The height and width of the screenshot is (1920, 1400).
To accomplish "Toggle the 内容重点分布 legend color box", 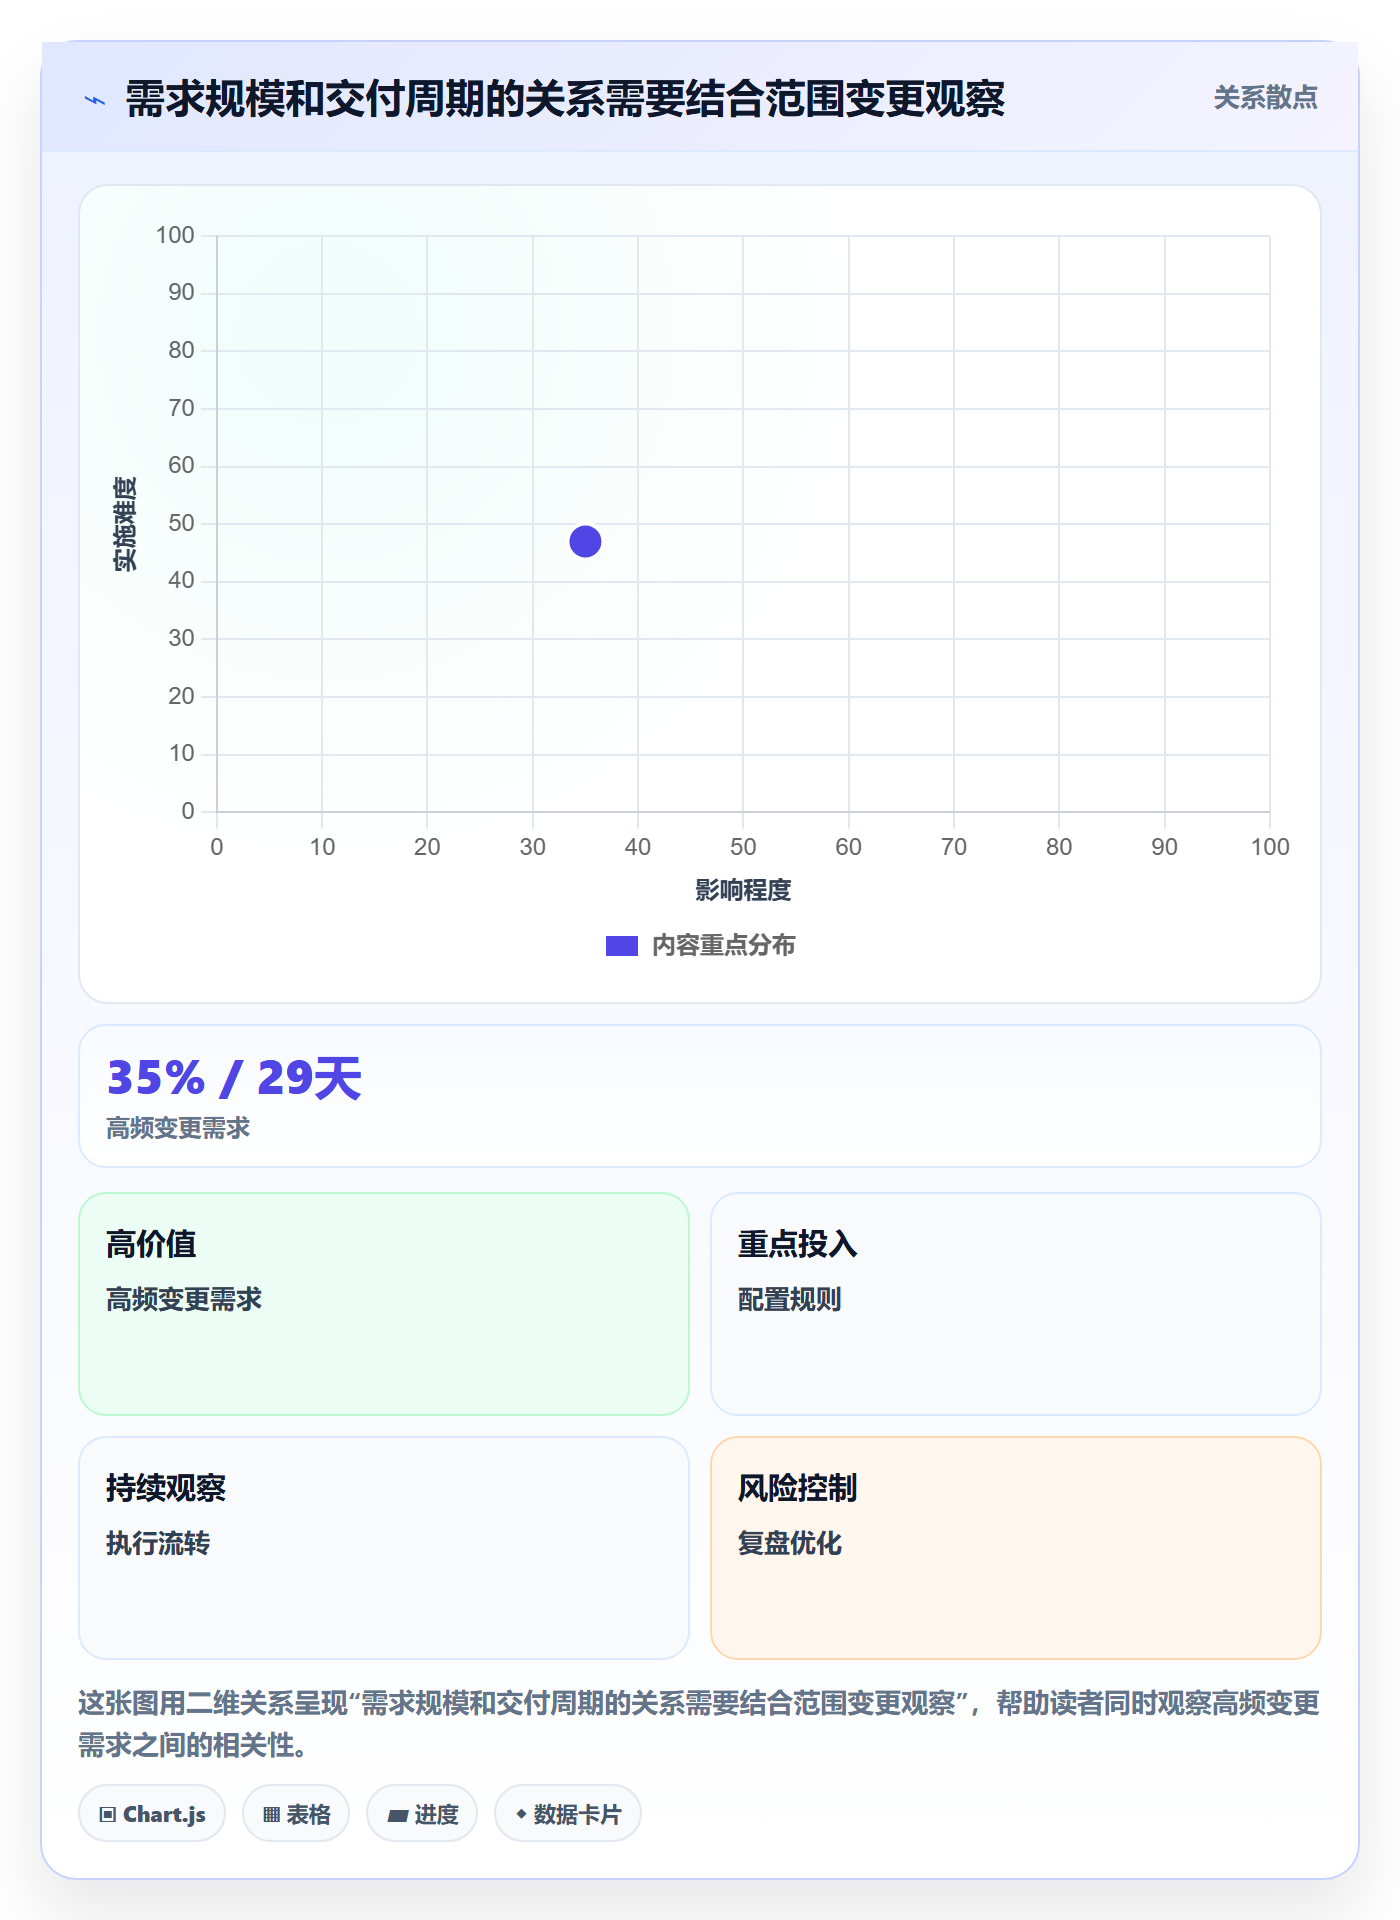I will (621, 945).
